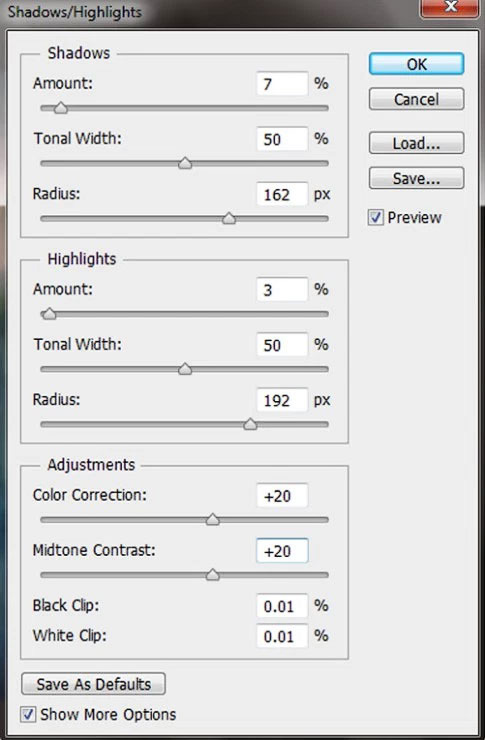Click the Shadows Radius slider handle
Image resolution: width=485 pixels, height=740 pixels.
pyautogui.click(x=229, y=219)
